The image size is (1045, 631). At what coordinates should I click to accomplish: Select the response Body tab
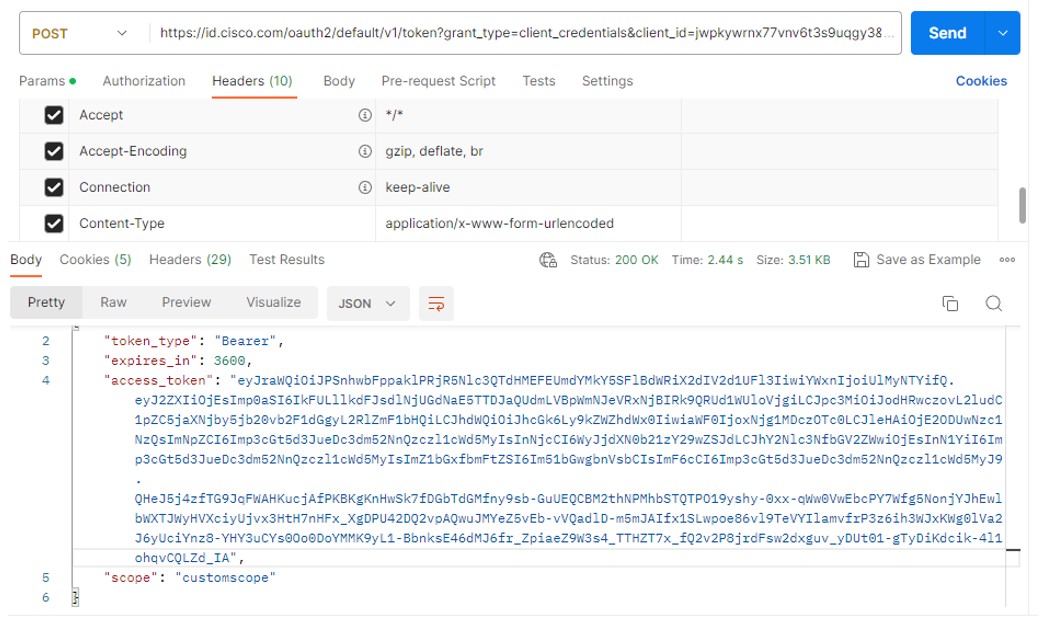26,260
